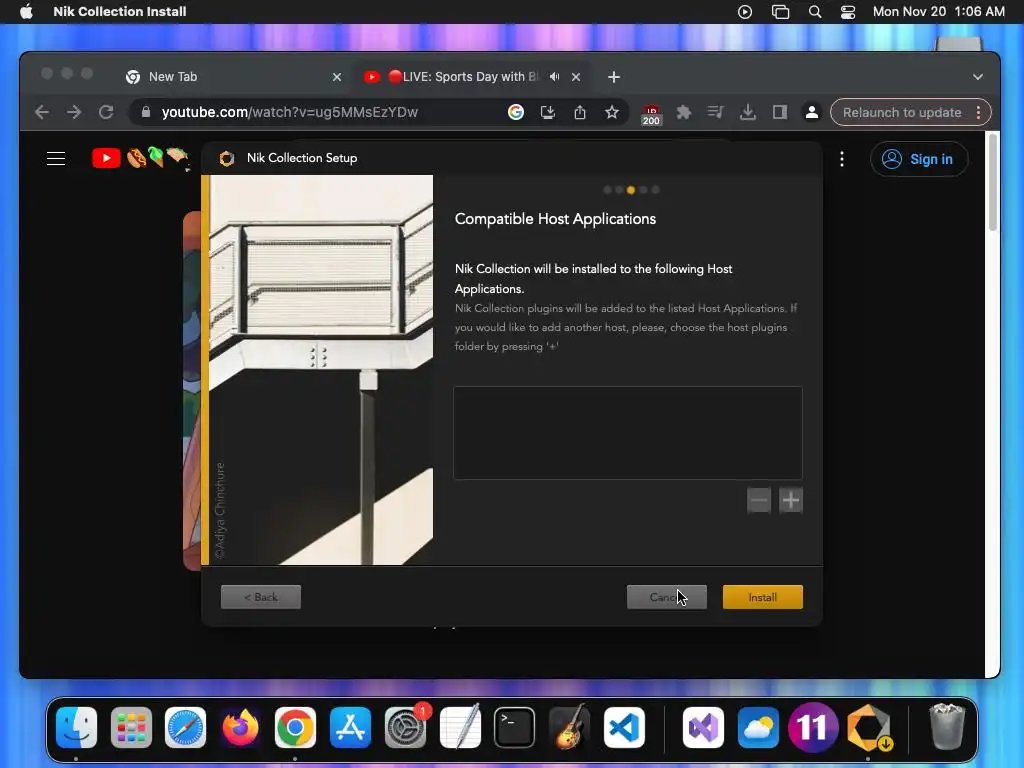
Task: Open Visual Studio Code from the Dock
Action: [x=624, y=727]
